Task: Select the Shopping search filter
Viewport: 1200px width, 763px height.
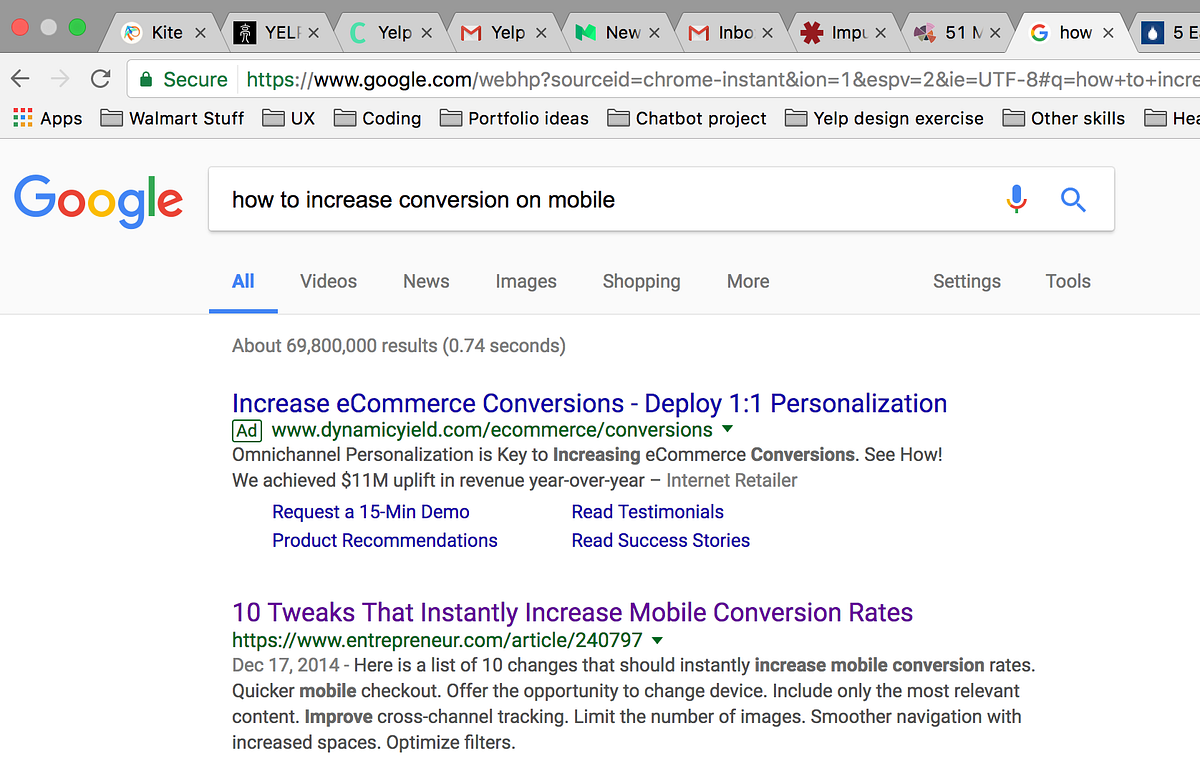Action: pos(641,282)
